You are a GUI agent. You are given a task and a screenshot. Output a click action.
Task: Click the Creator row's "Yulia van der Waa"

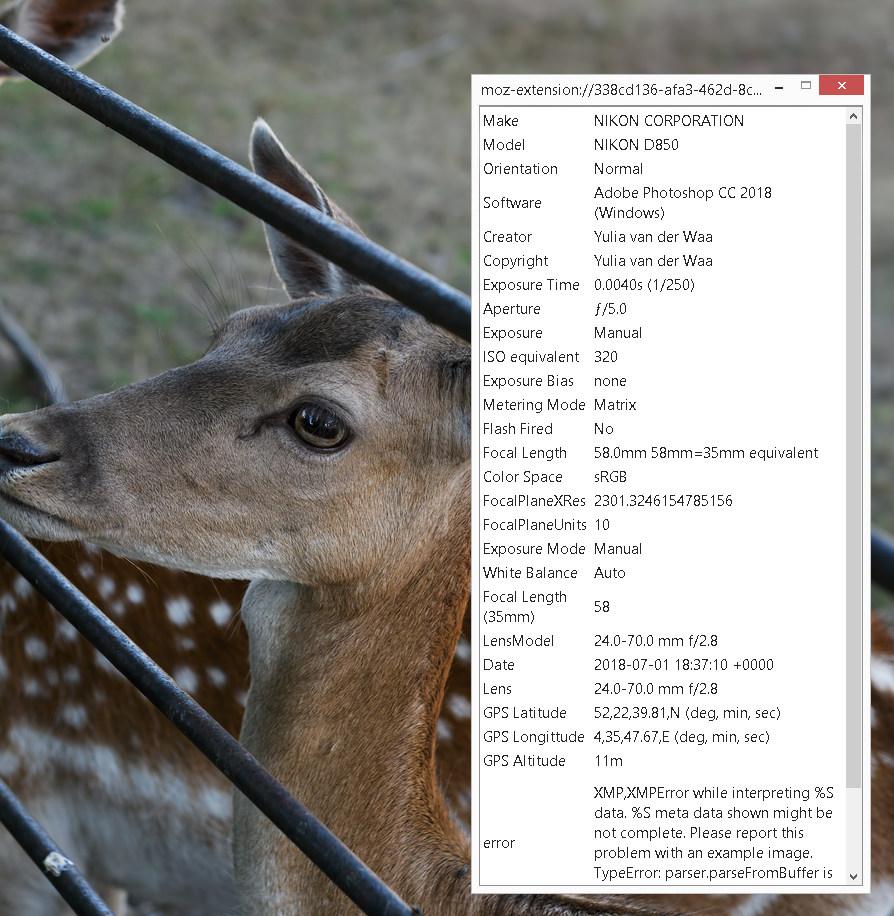pyautogui.click(x=653, y=237)
